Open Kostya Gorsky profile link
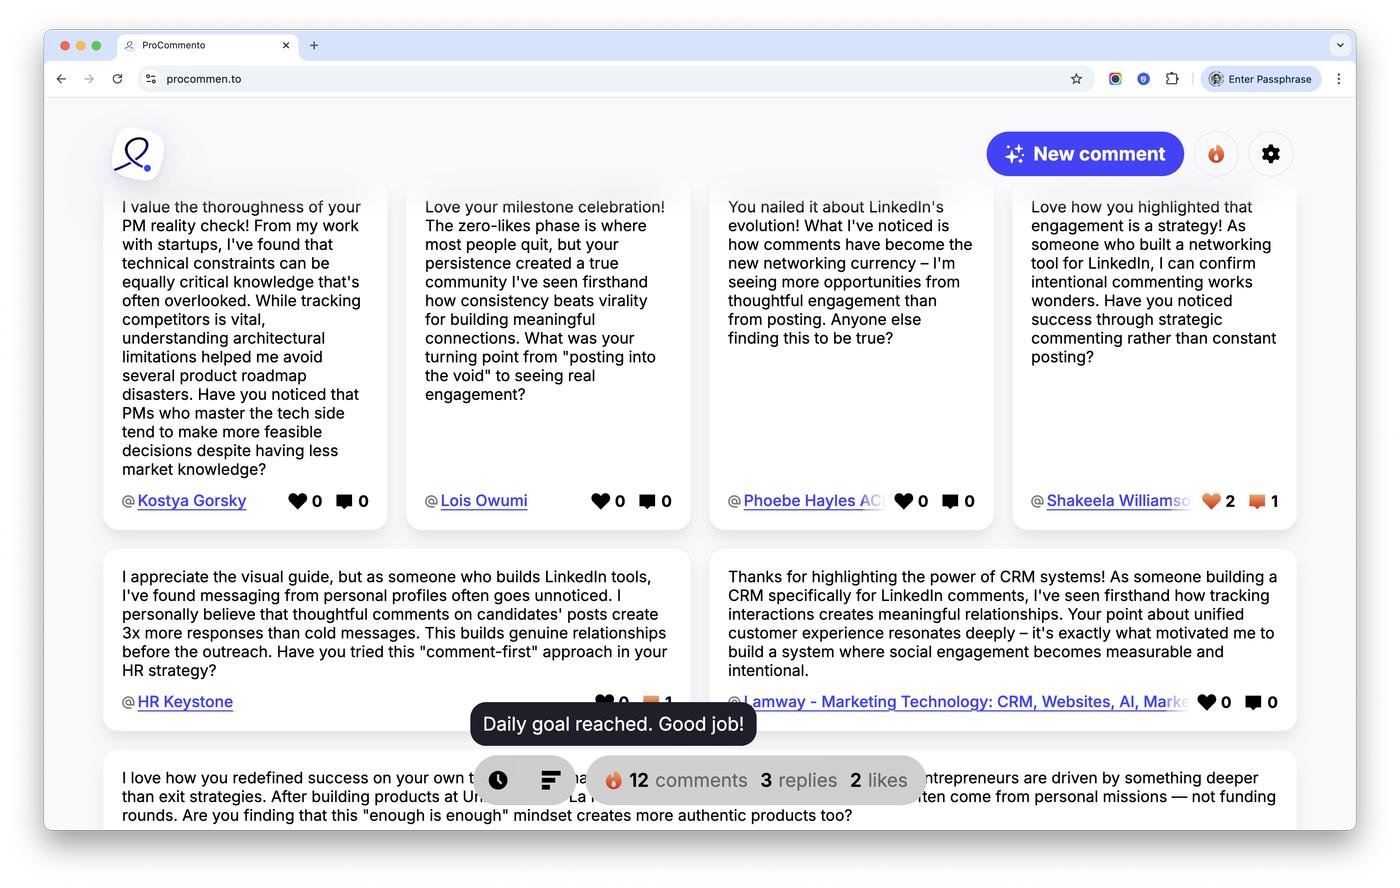Image resolution: width=1400 pixels, height=888 pixels. click(192, 501)
